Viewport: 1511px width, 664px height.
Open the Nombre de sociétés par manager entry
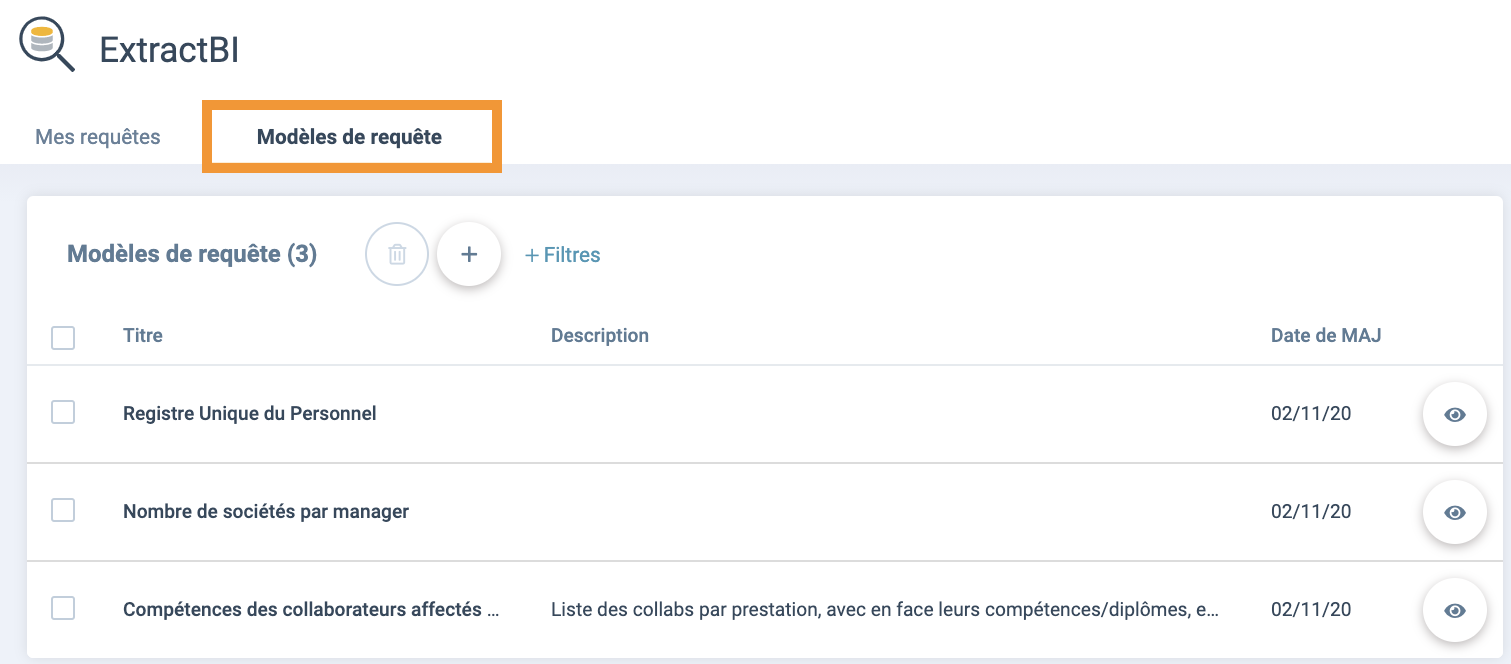(266, 511)
